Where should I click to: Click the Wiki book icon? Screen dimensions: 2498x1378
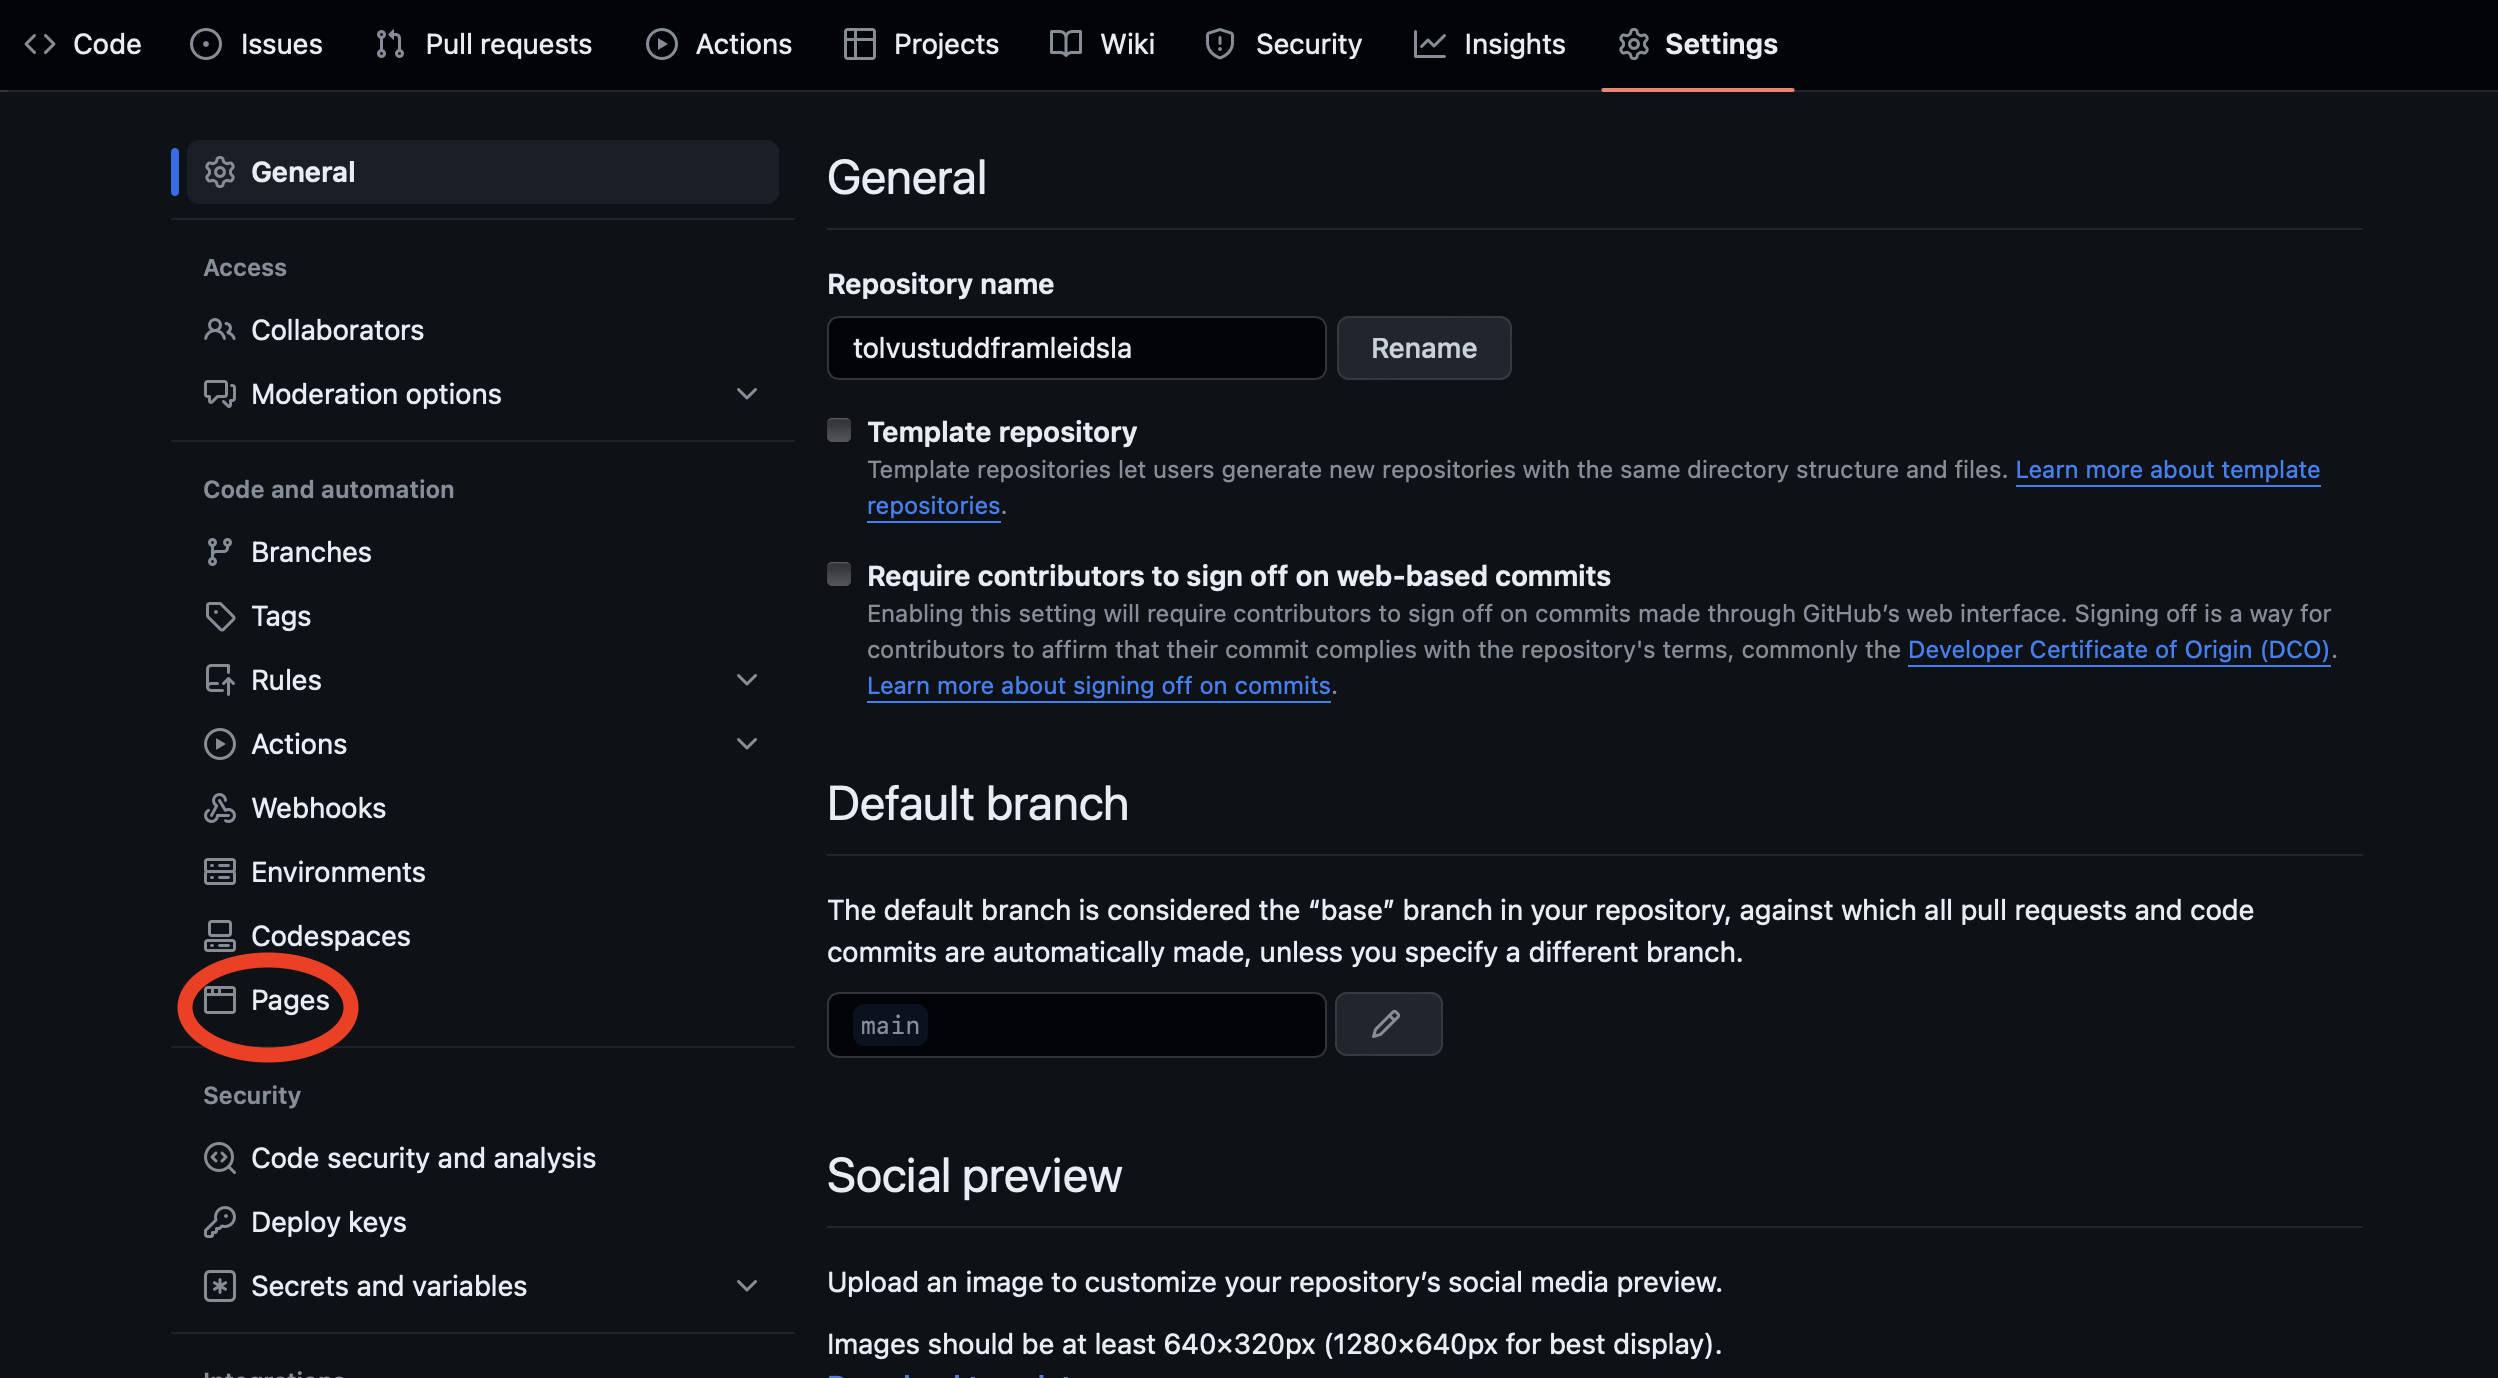point(1066,44)
